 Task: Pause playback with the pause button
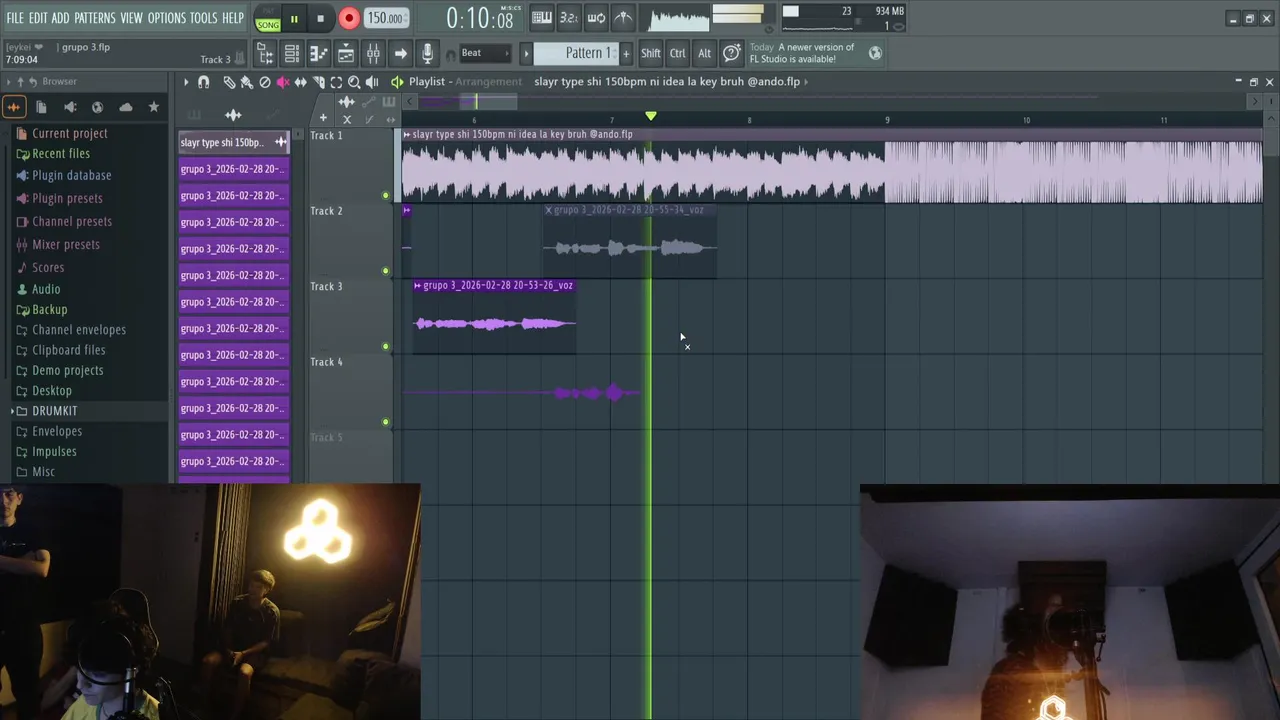[294, 18]
